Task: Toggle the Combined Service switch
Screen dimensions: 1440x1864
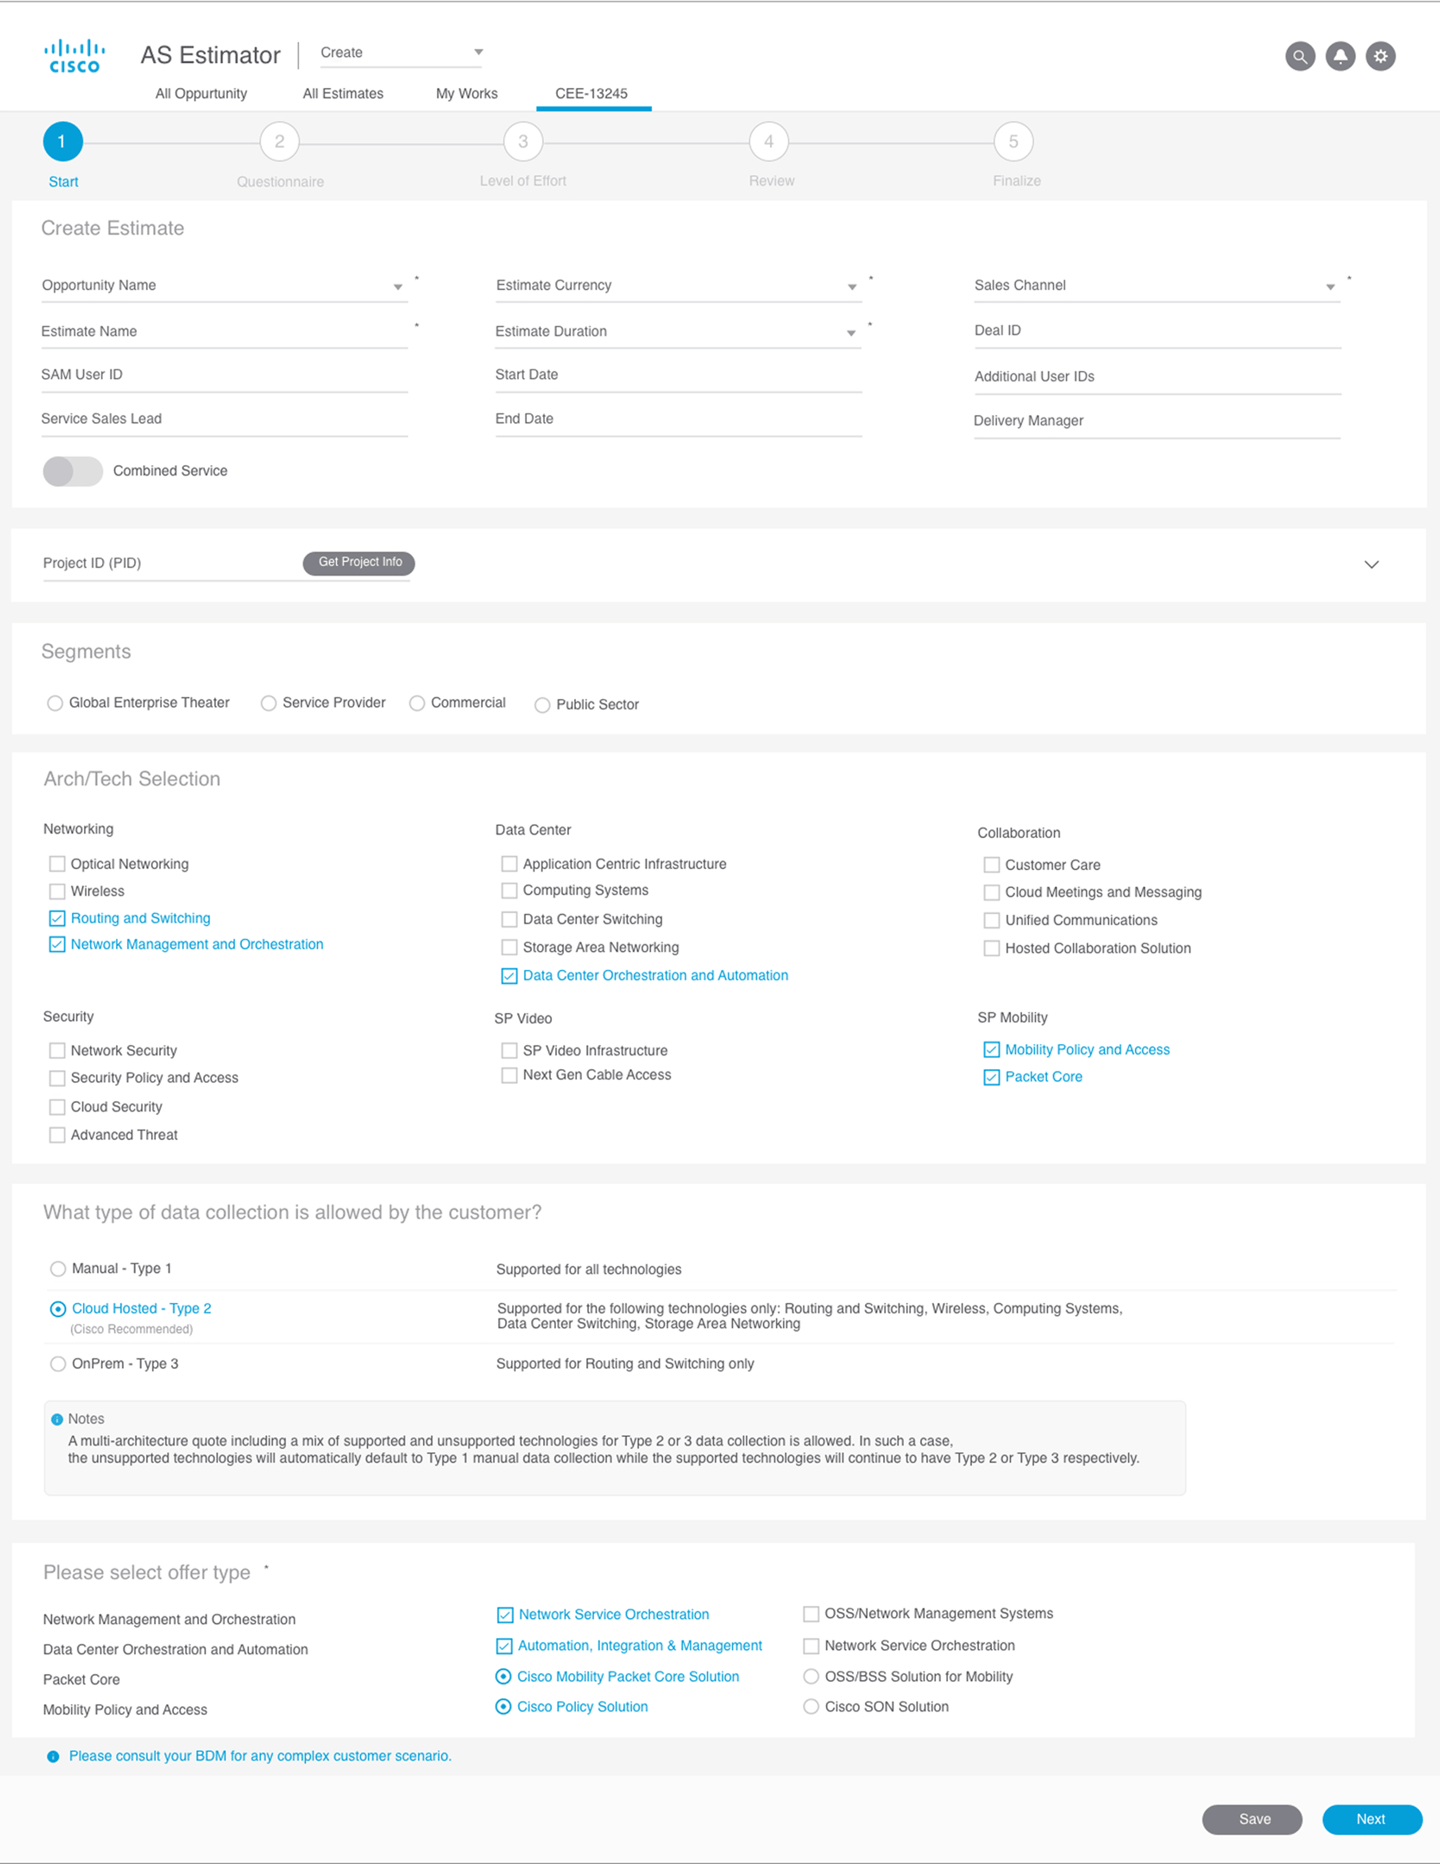Action: coord(73,471)
